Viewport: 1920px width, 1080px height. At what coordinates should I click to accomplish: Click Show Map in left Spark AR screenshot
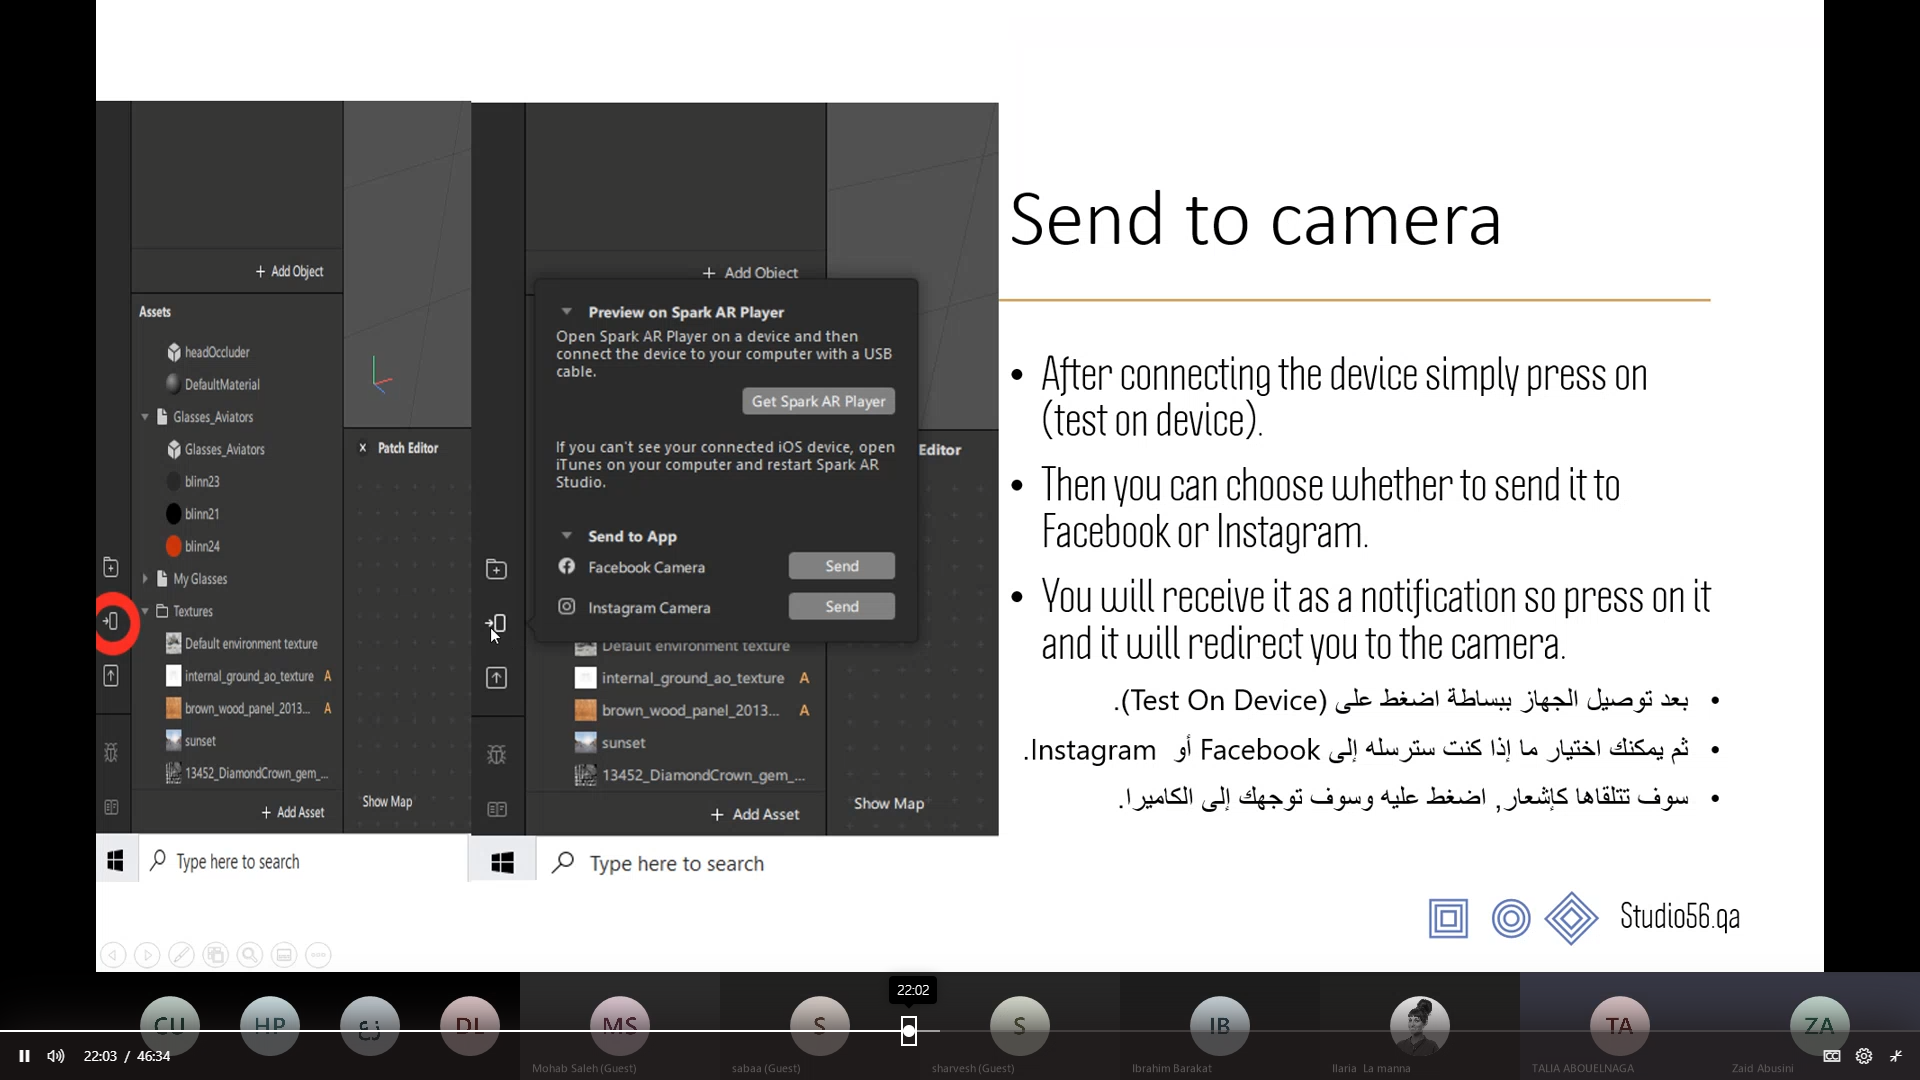pyautogui.click(x=387, y=801)
